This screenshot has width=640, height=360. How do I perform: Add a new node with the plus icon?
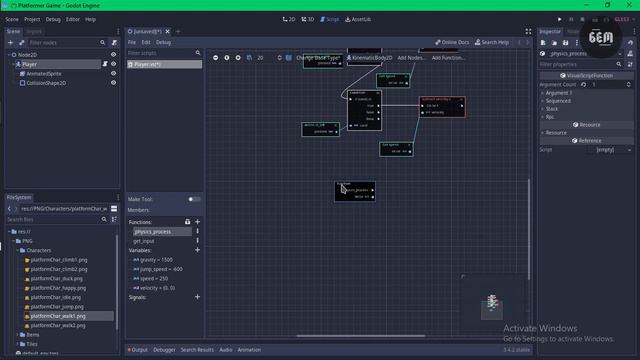pos(11,42)
